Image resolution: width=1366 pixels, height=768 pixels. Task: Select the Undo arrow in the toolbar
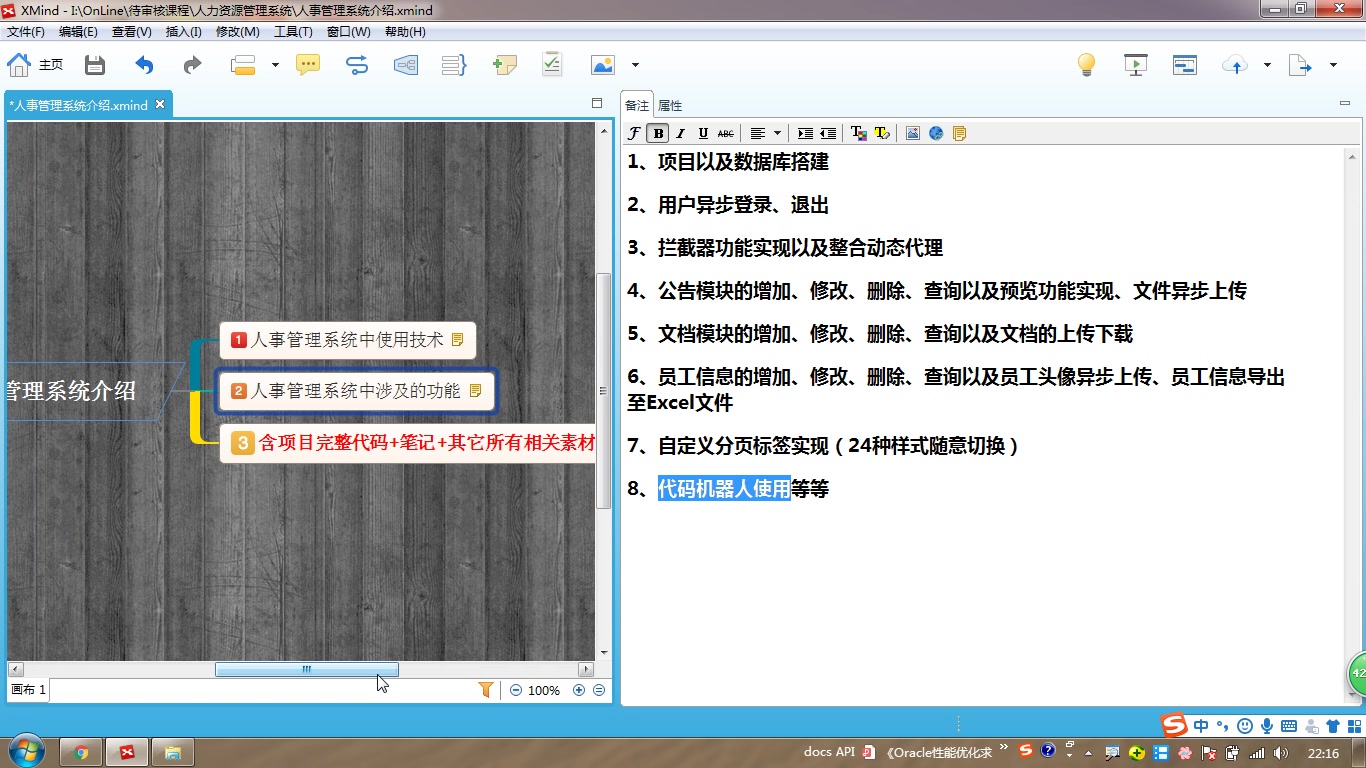[143, 64]
